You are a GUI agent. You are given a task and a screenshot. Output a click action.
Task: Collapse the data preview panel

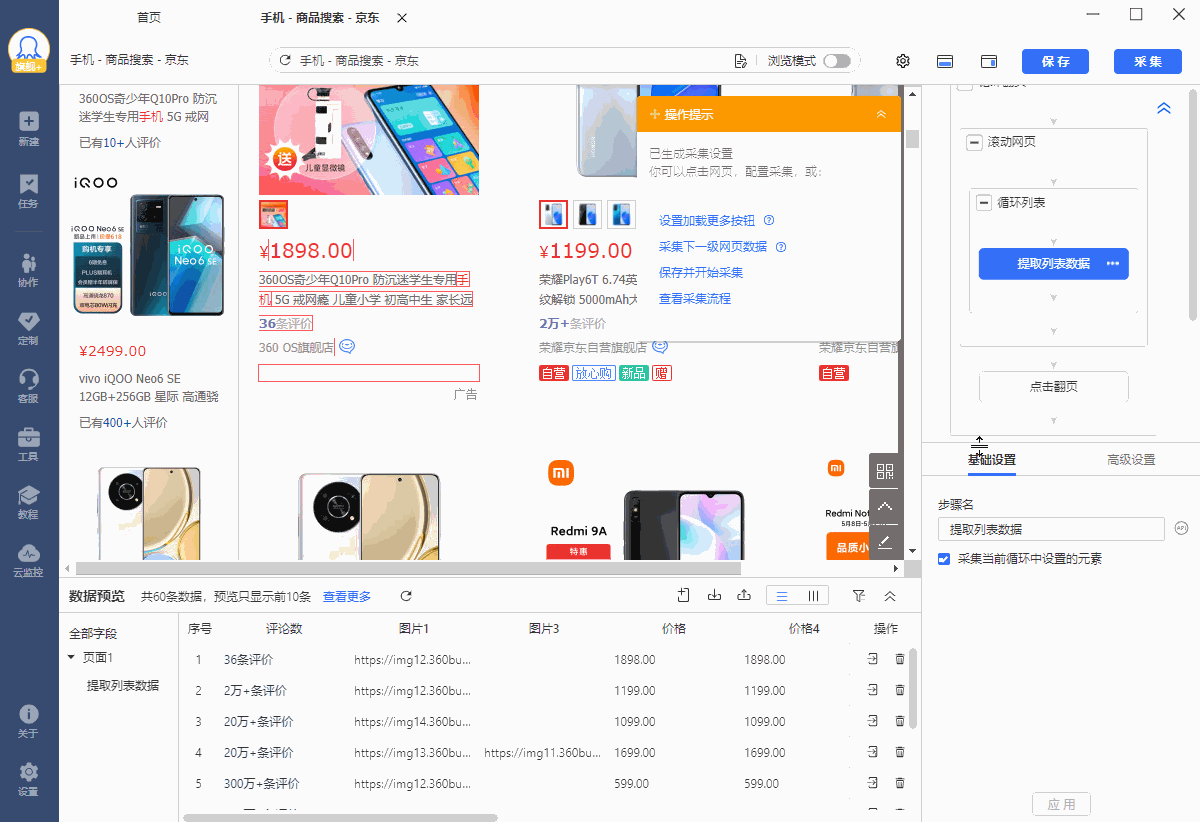coord(890,596)
